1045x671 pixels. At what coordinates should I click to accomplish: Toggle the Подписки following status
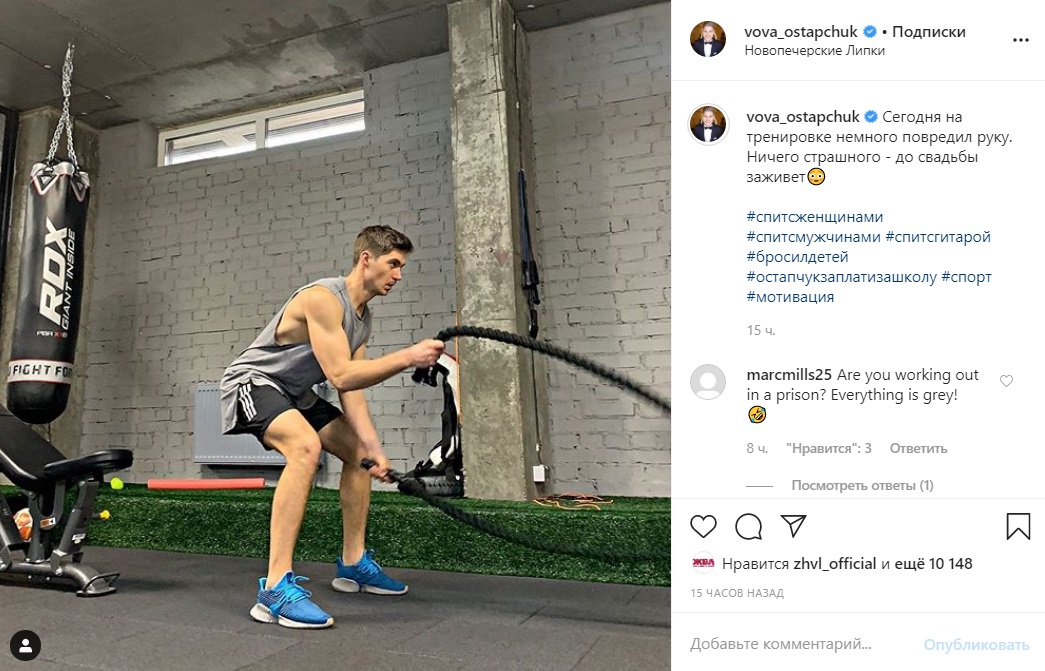929,31
